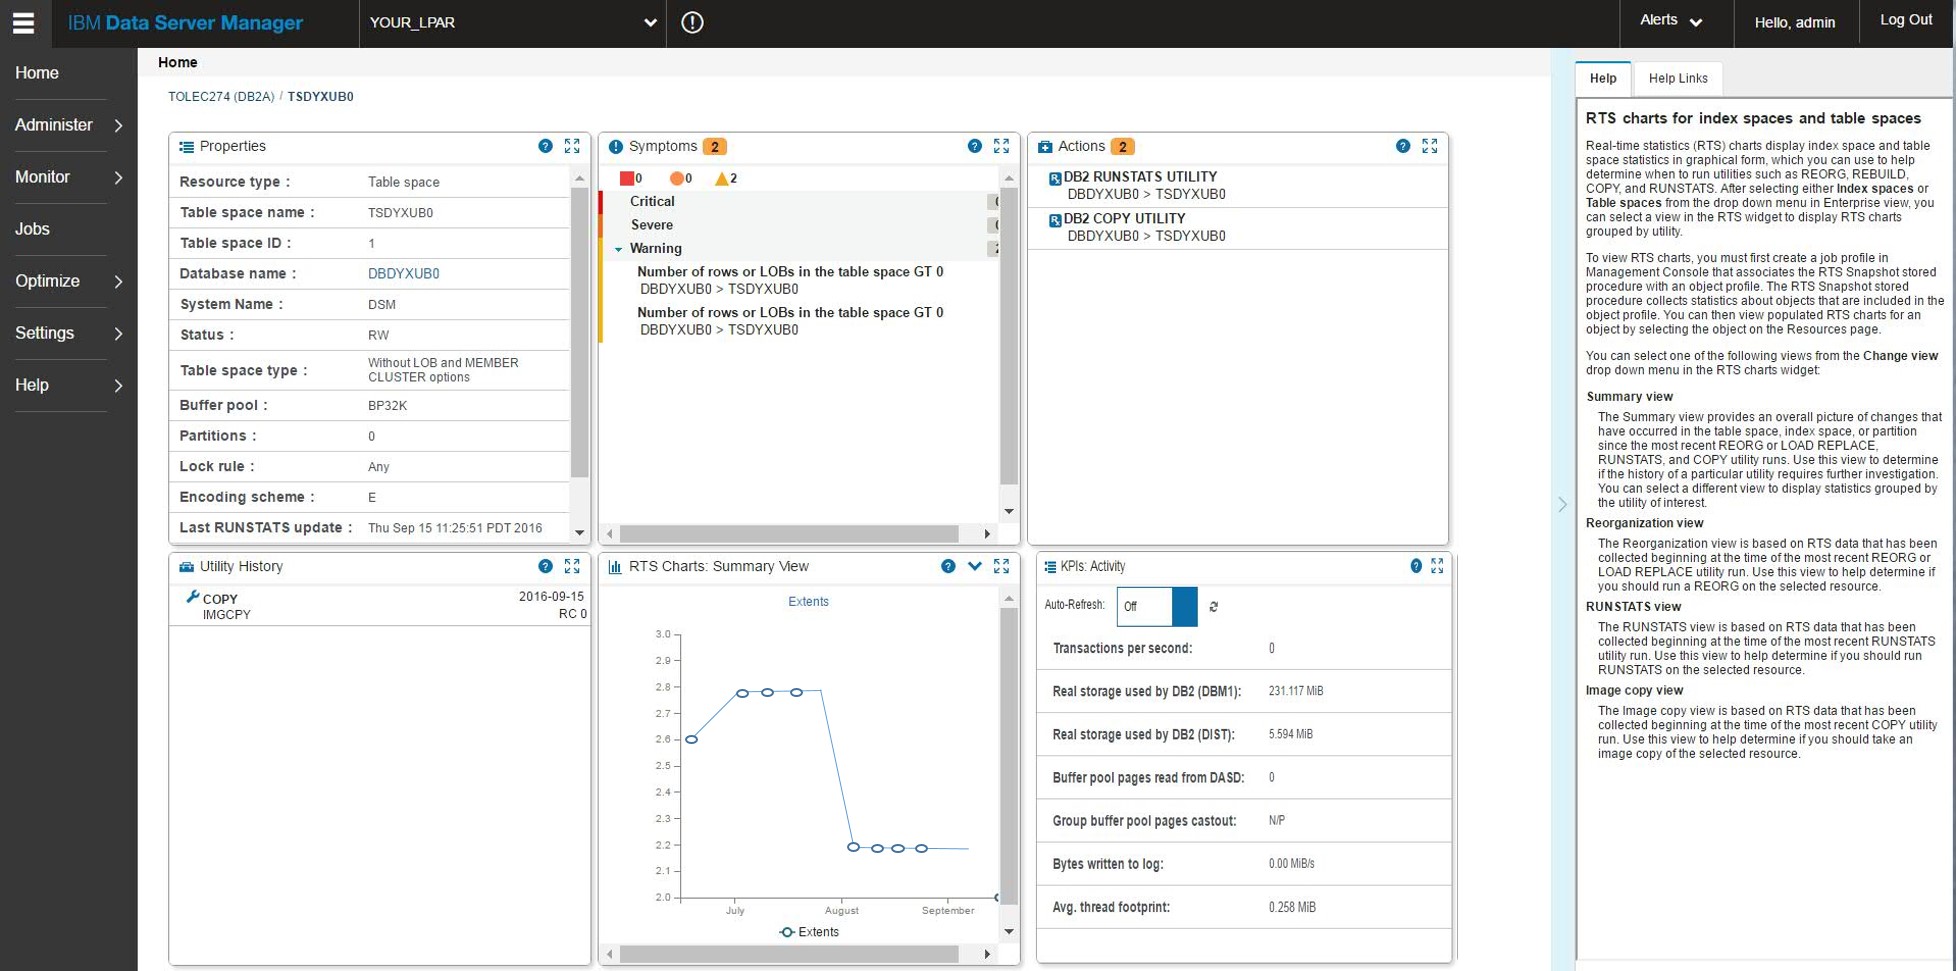This screenshot has height=971, width=1956.
Task: Maximize the Symptoms panel
Action: (x=1001, y=146)
